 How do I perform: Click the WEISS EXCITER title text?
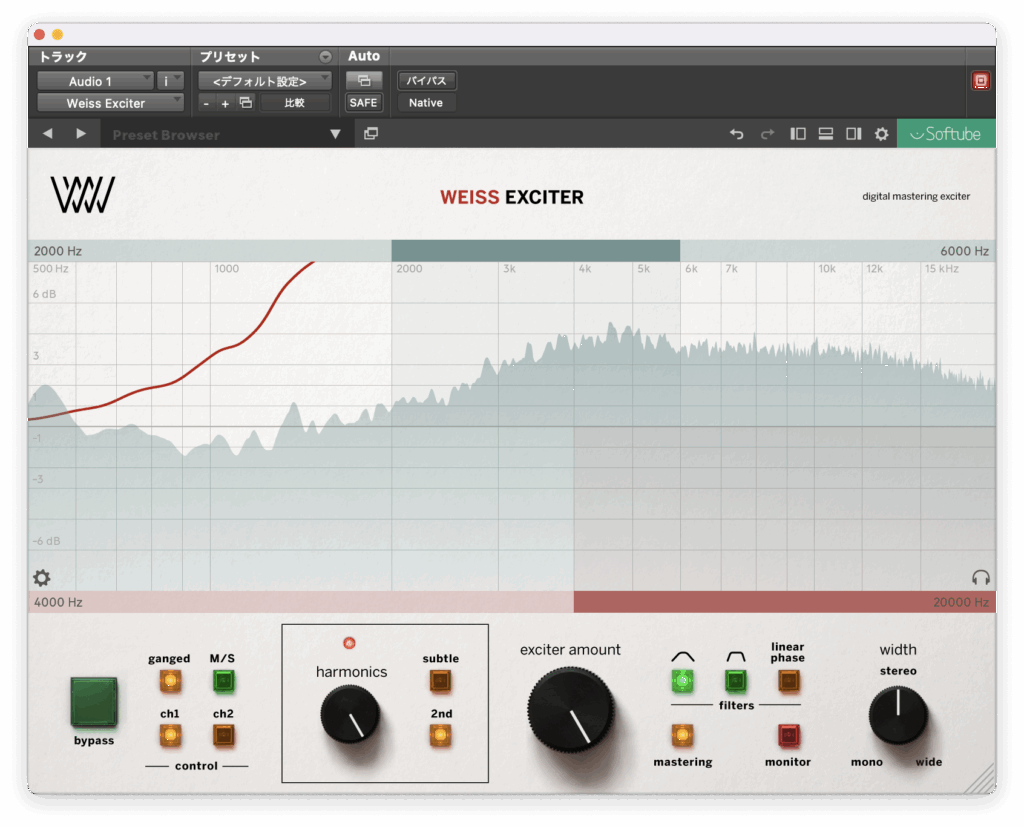click(512, 197)
